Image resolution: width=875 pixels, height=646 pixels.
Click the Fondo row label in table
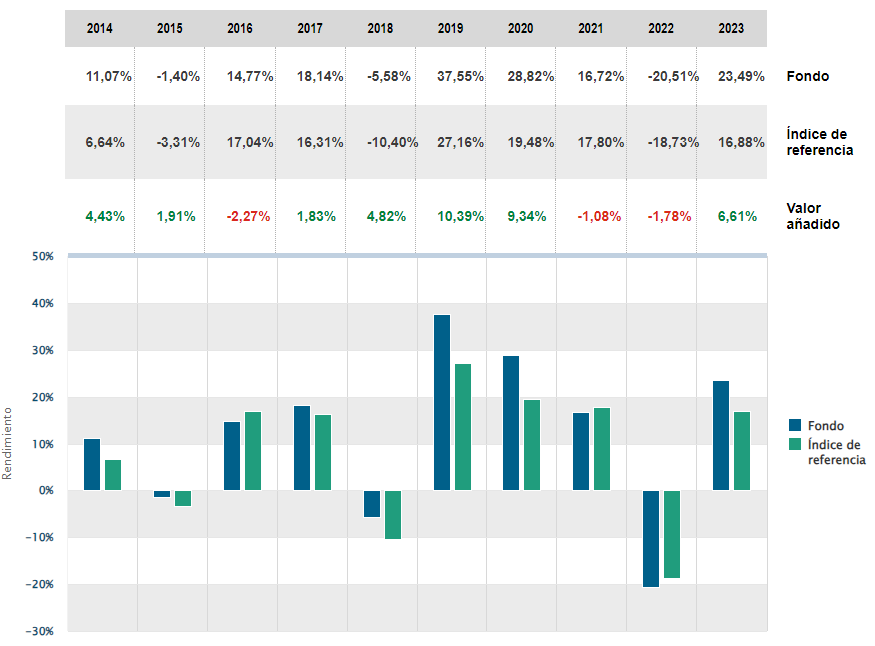point(807,76)
